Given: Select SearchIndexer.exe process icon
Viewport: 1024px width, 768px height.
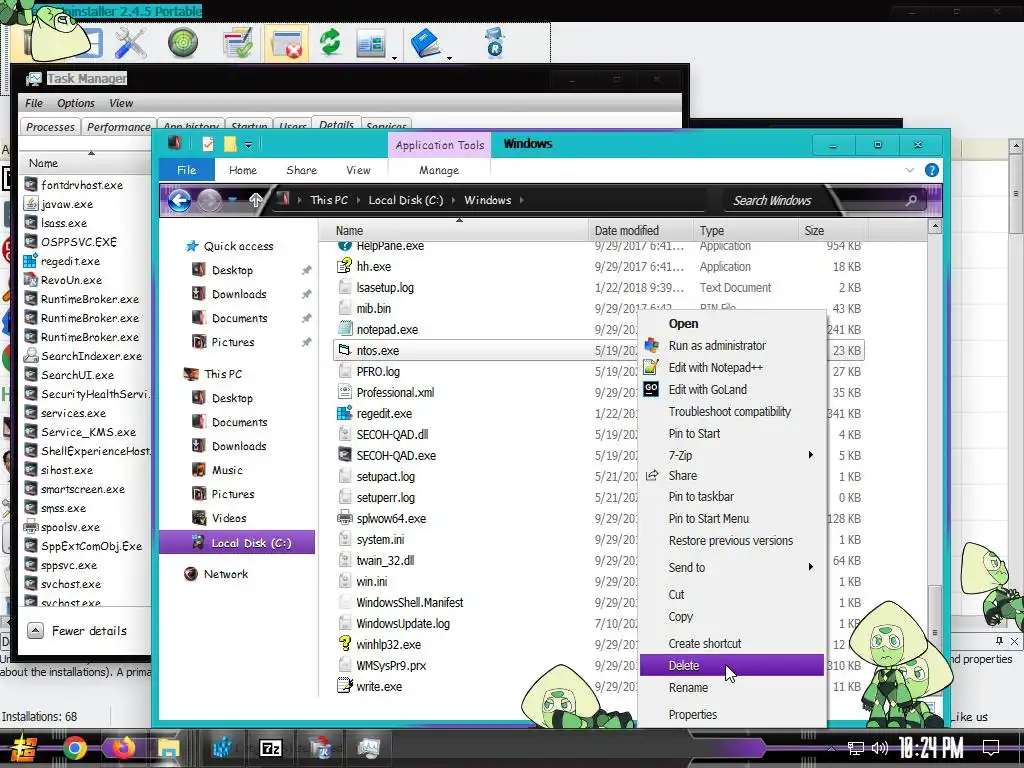Looking at the screenshot, I should point(30,356).
